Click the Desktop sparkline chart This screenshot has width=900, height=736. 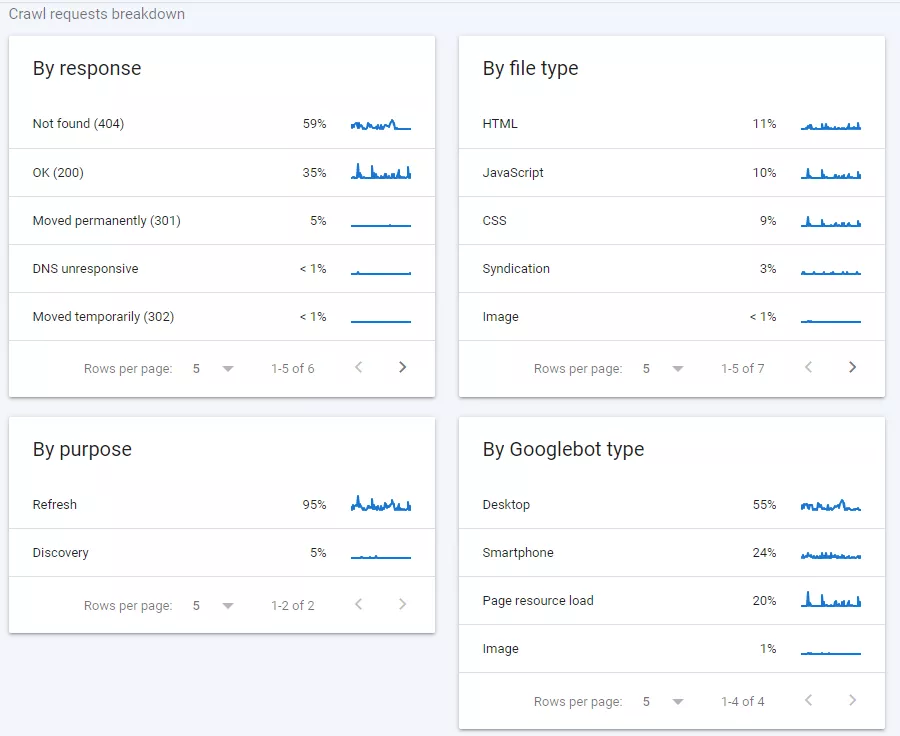(831, 505)
